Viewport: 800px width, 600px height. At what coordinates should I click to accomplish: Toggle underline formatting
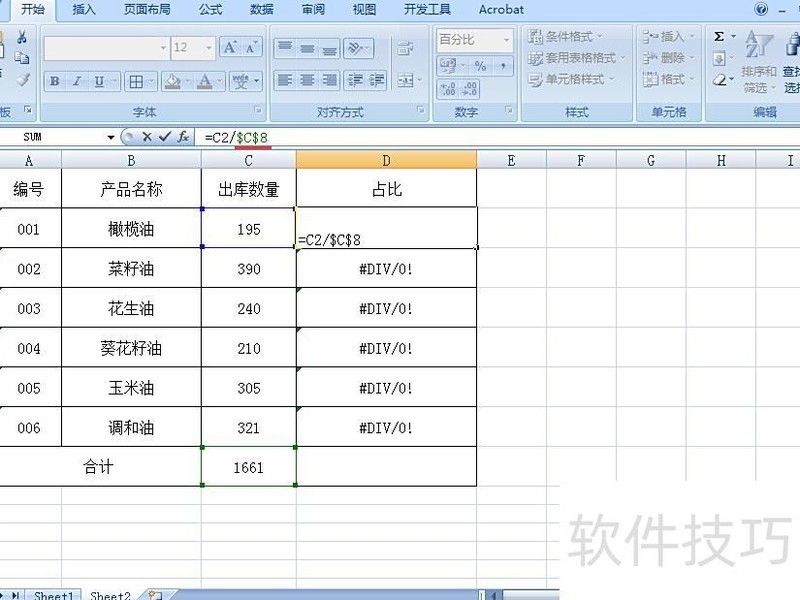coord(99,82)
